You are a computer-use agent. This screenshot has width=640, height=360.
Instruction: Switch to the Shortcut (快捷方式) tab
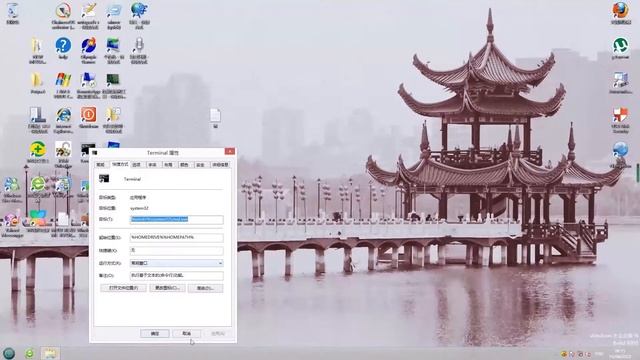pos(120,164)
